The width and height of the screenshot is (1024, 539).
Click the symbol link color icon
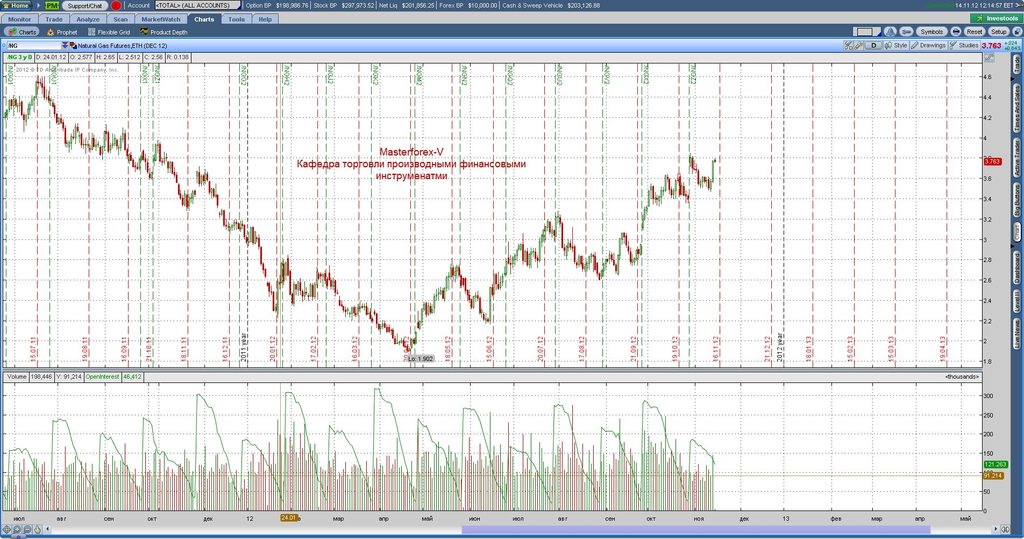tap(72, 46)
